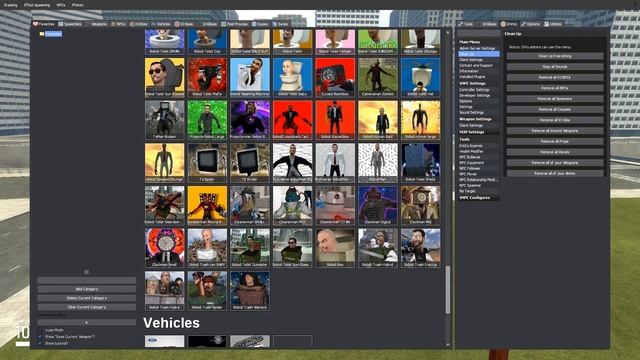Viewport: 640px width, 360px height.
Task: Open the Favorites spawn menu tab
Action: point(44,24)
